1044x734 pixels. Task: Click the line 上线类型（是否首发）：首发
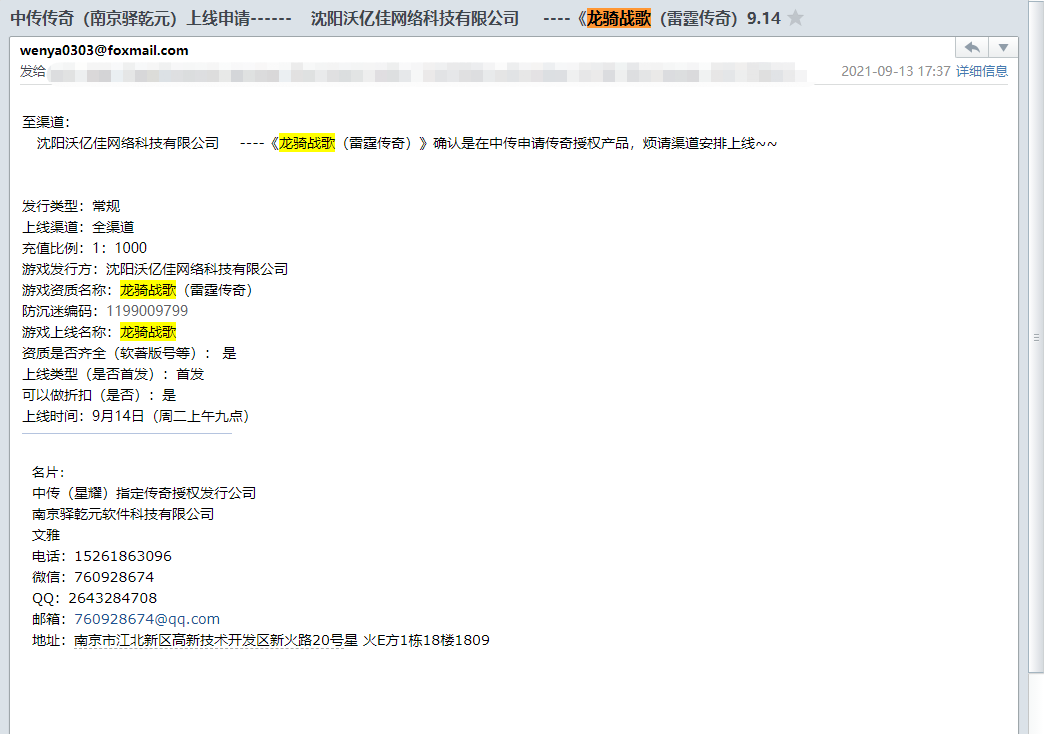pos(113,374)
